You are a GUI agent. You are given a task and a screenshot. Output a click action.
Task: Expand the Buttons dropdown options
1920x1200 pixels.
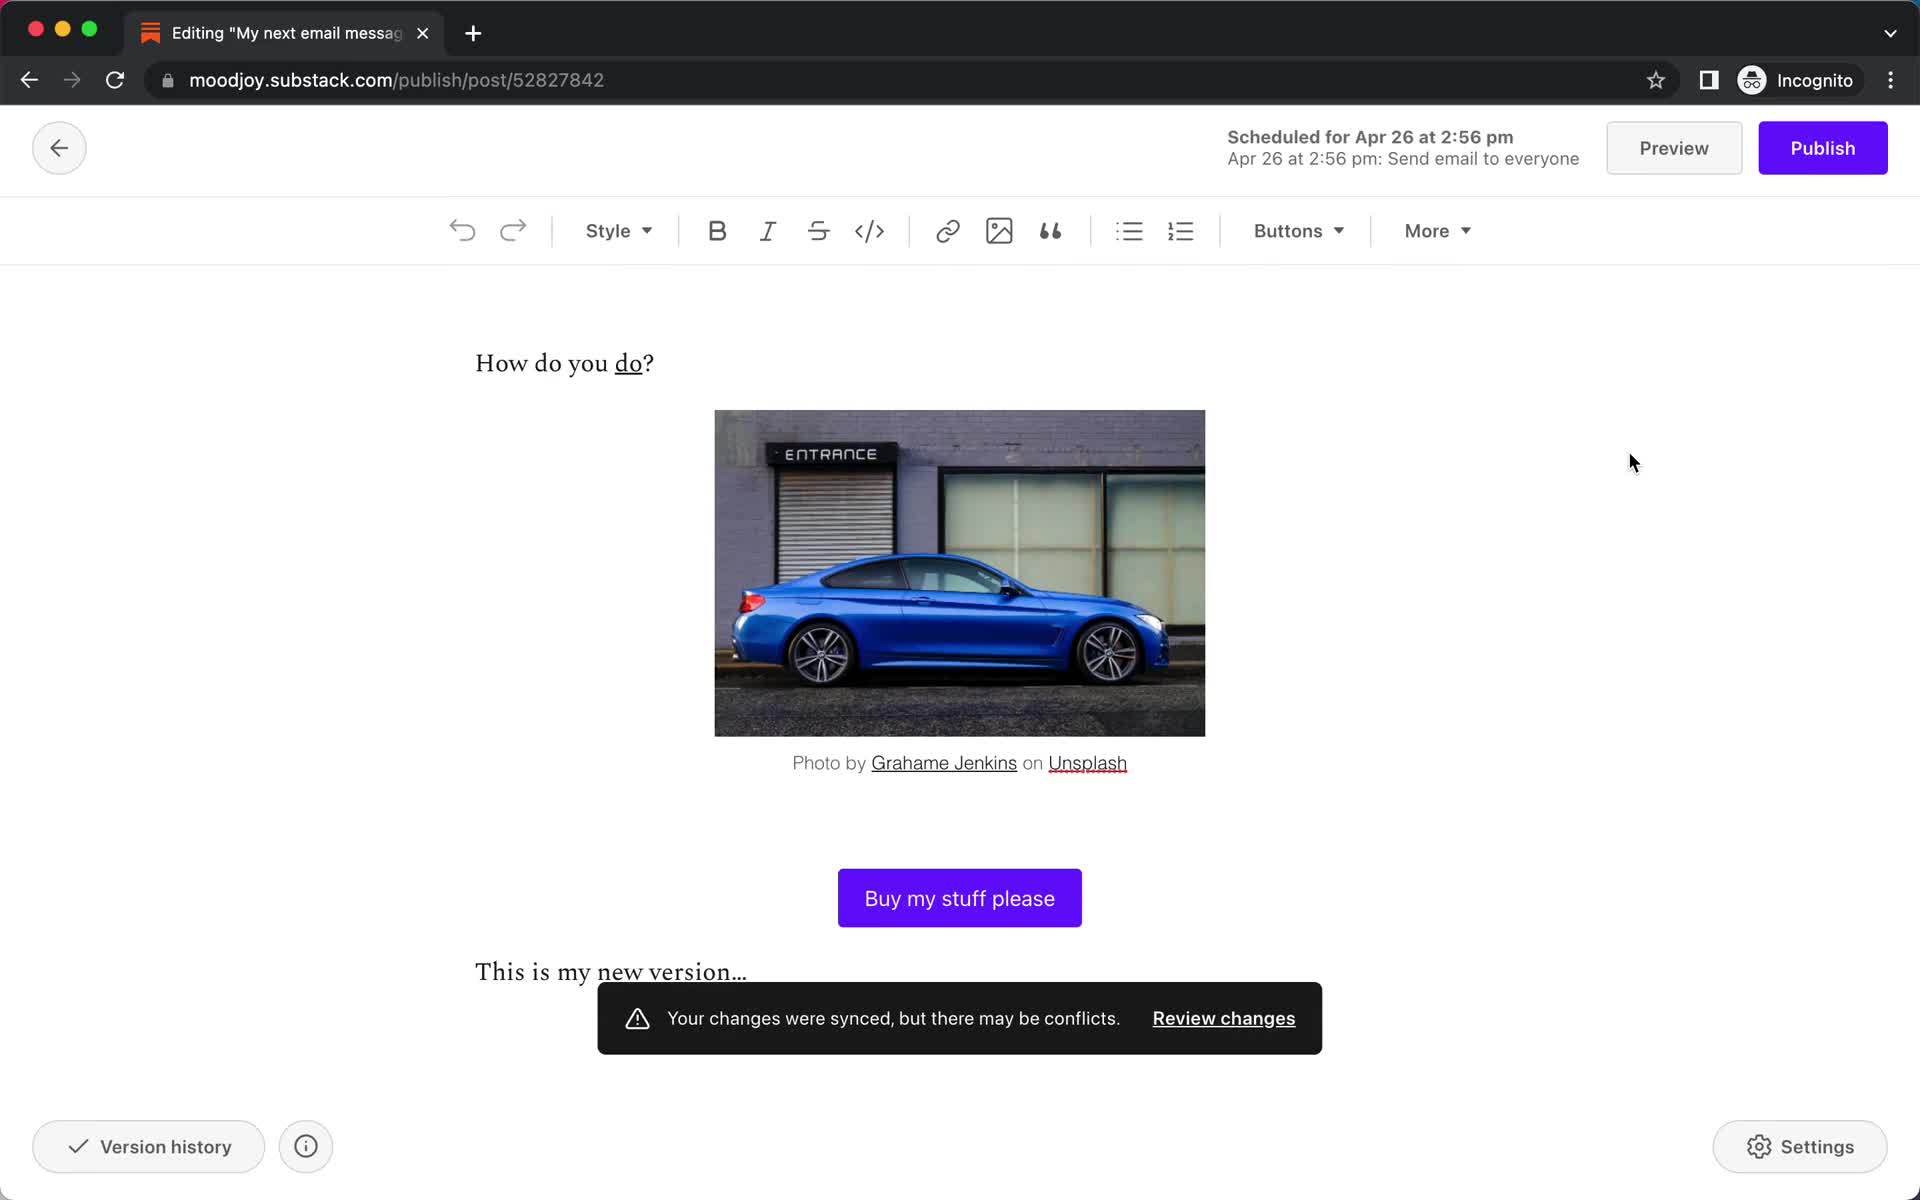pyautogui.click(x=1298, y=231)
